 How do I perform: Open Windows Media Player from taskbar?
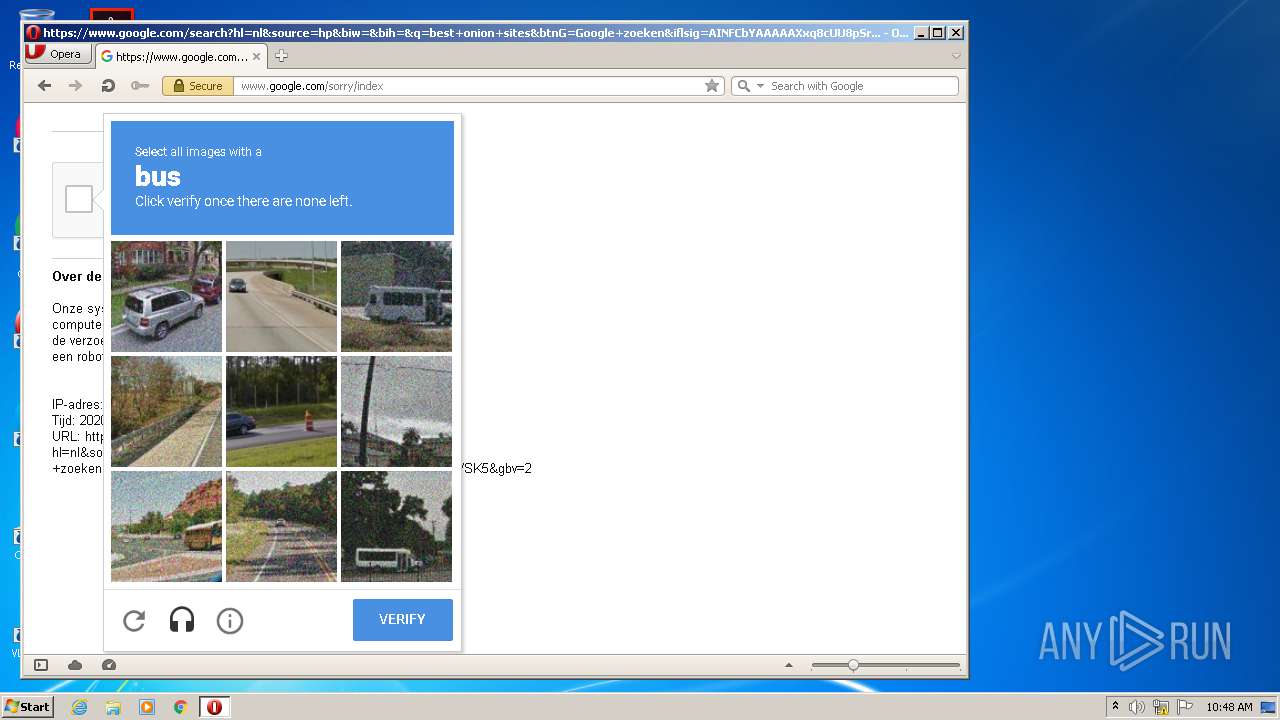coord(147,707)
